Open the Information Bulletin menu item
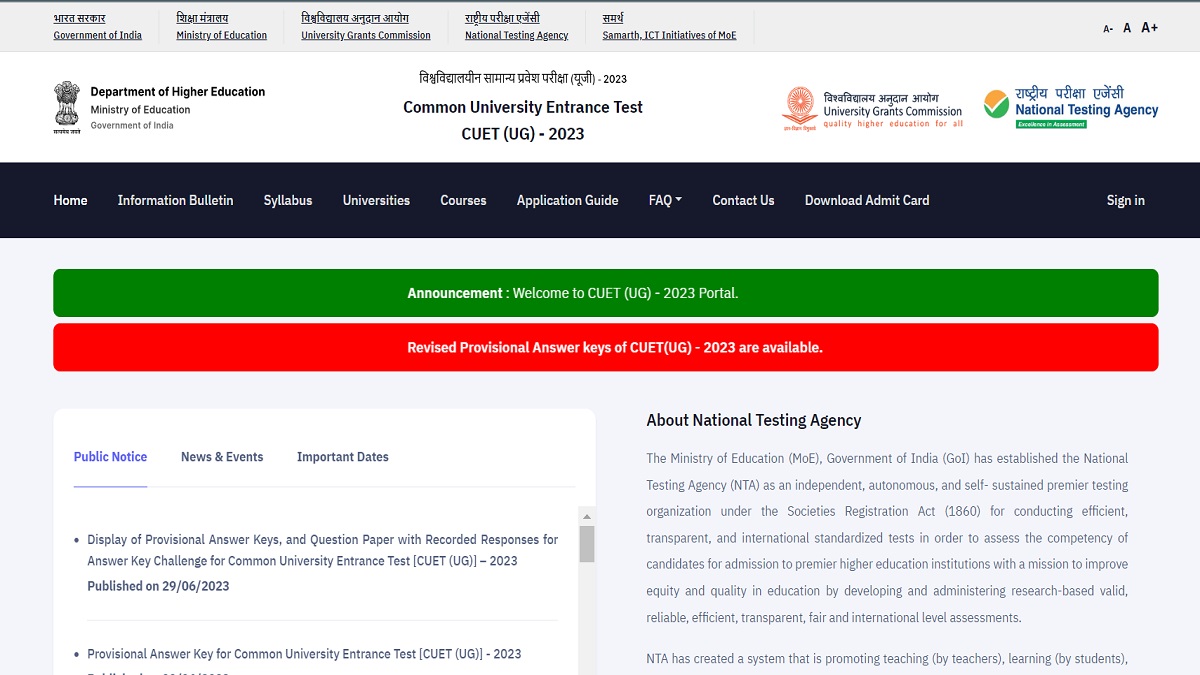The image size is (1200, 675). click(x=175, y=200)
